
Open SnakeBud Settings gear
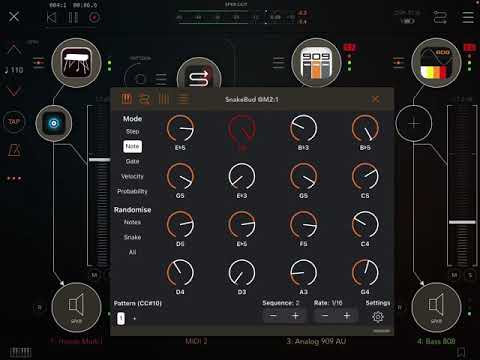coord(378,316)
